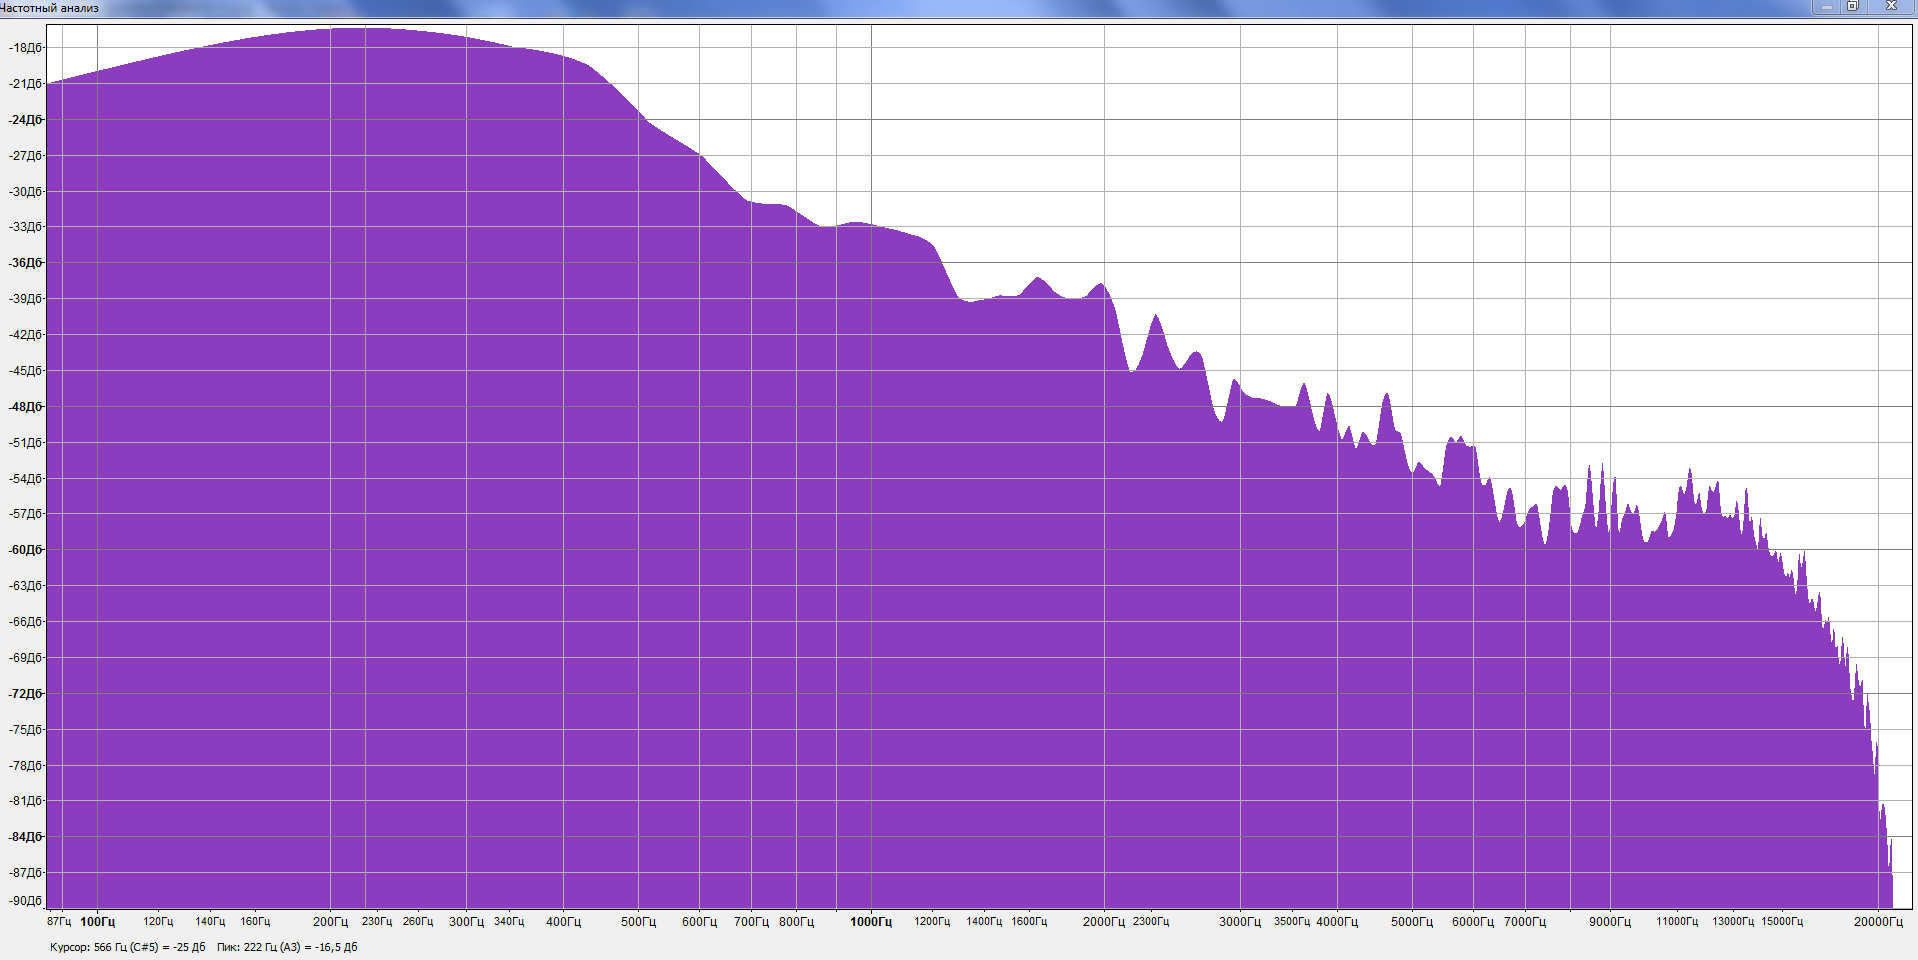
Task: Click the "340Гц" frequency axis label
Action: tap(509, 922)
